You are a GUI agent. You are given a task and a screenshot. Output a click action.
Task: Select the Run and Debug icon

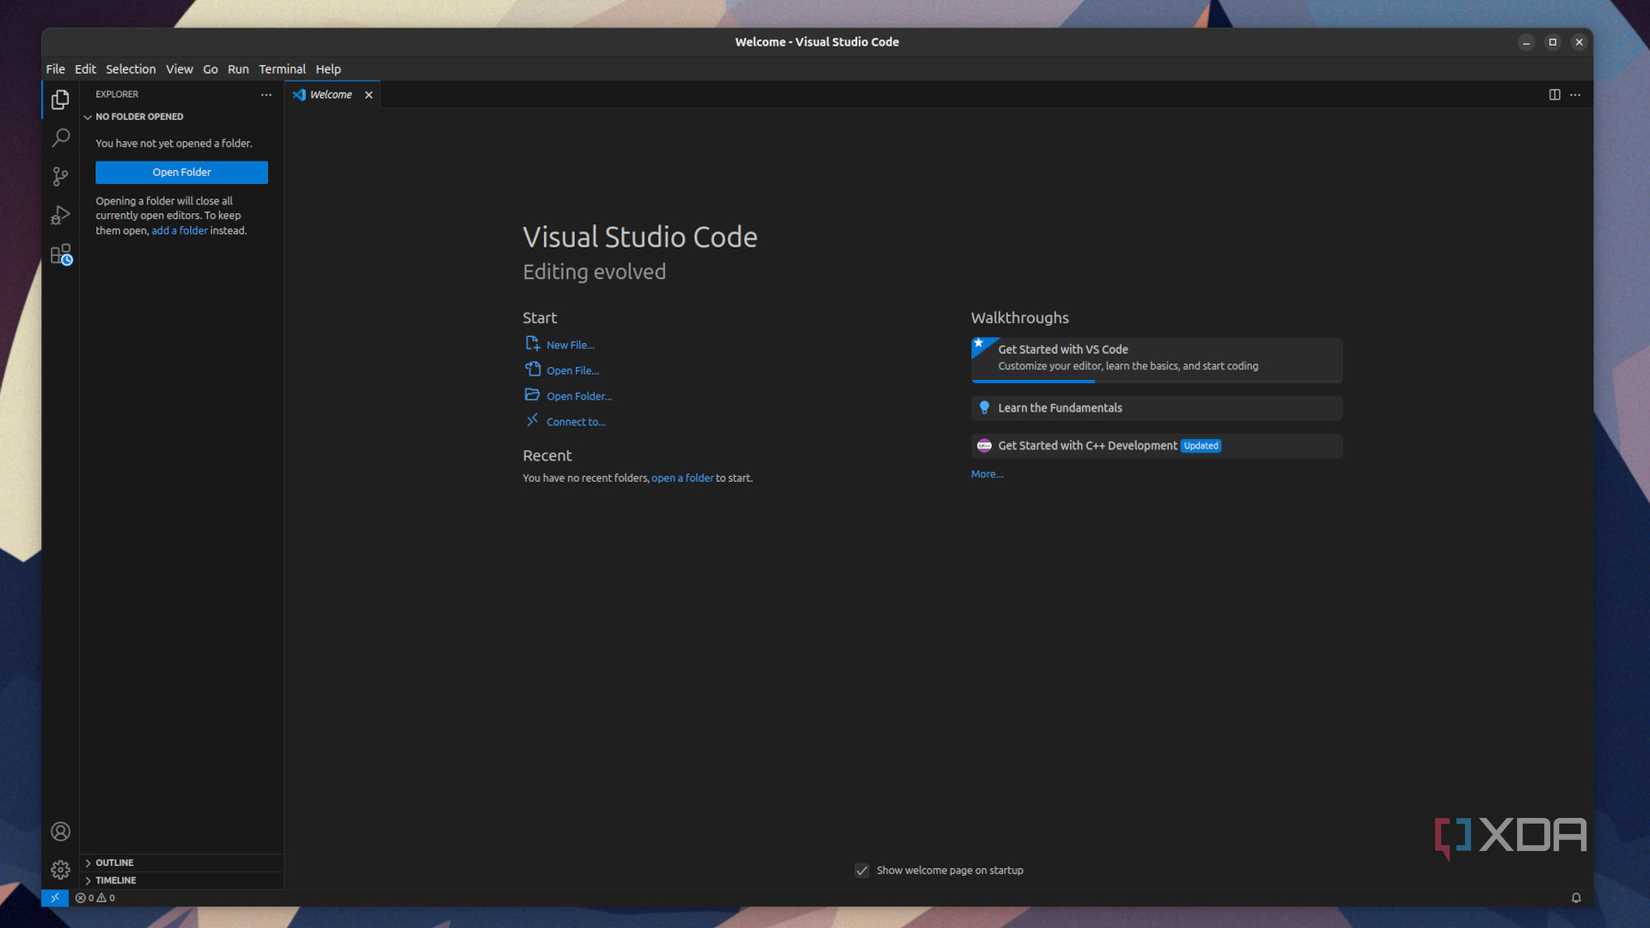(x=60, y=215)
